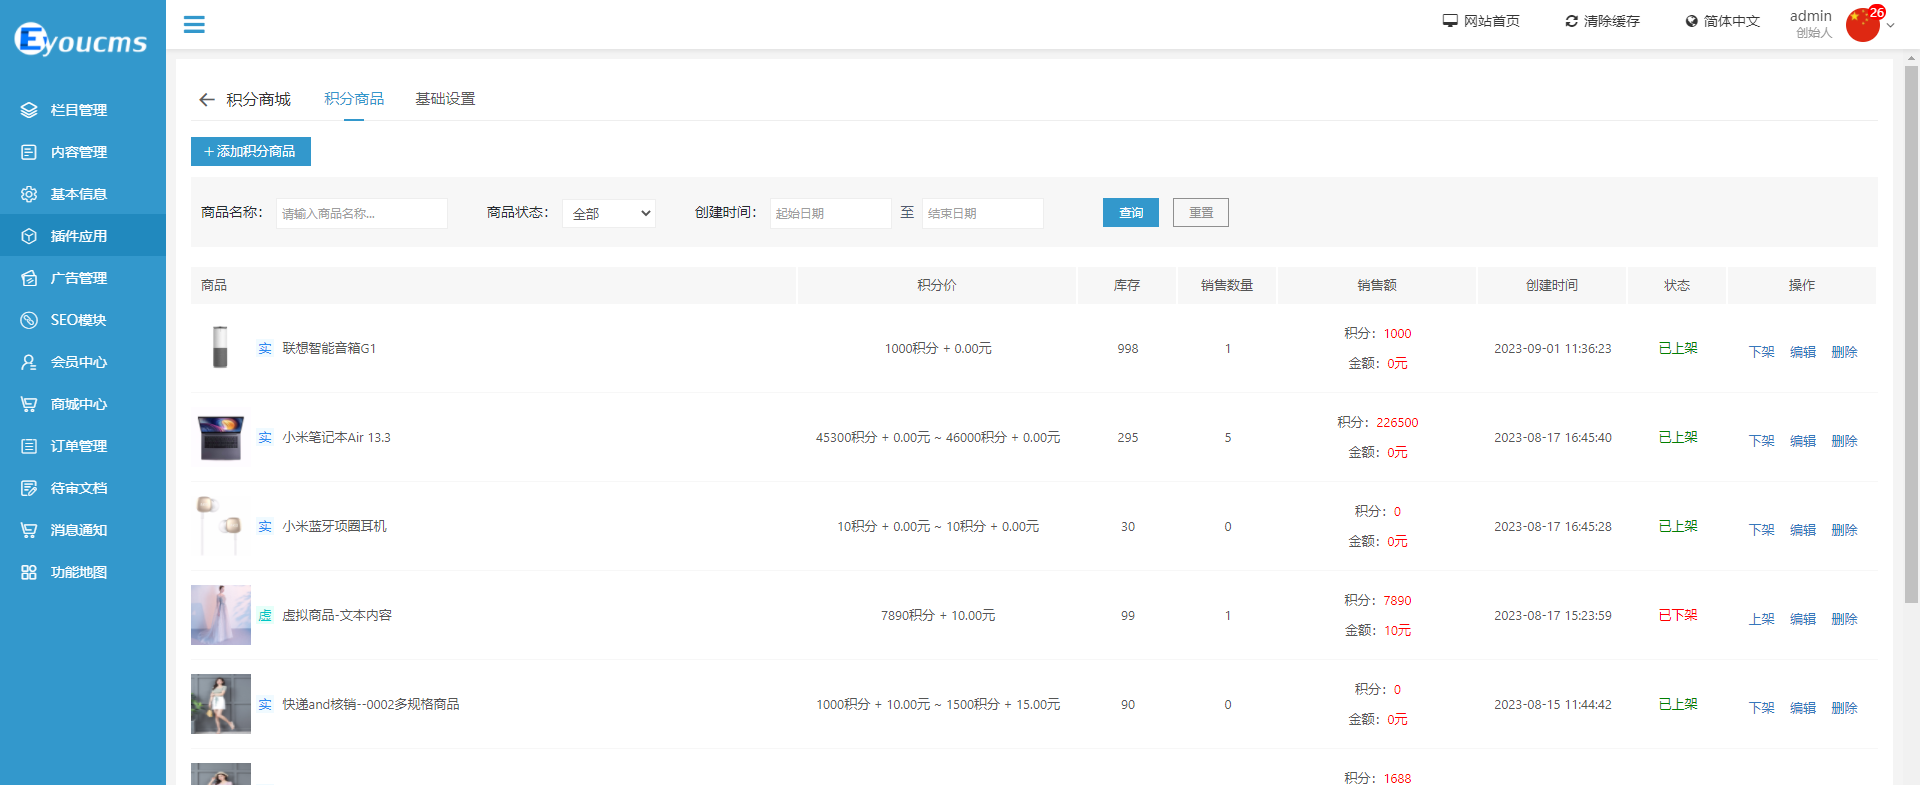The height and width of the screenshot is (785, 1920).
Task: Toggle the hamburger sidebar menu icon
Action: pos(194,25)
